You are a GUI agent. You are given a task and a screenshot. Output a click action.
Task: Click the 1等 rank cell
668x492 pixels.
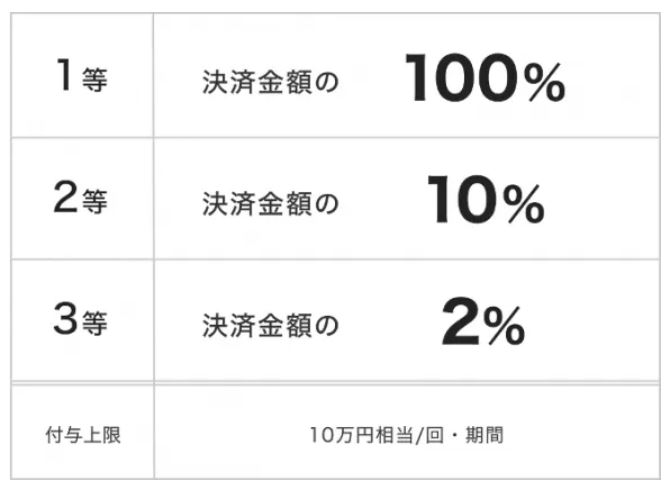click(x=82, y=75)
